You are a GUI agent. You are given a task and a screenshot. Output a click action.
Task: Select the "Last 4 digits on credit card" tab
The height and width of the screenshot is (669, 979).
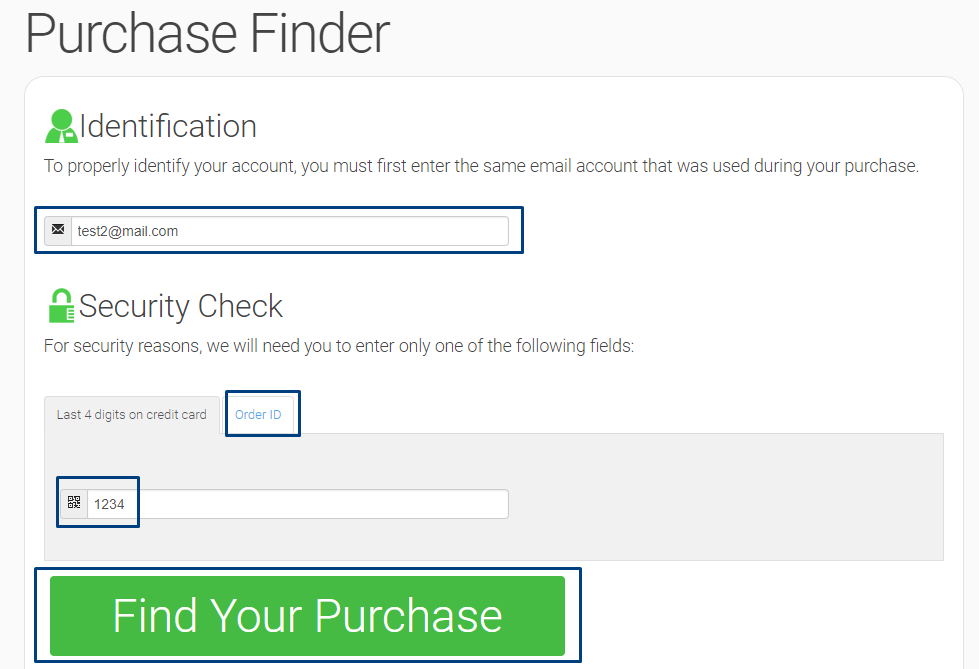[131, 415]
